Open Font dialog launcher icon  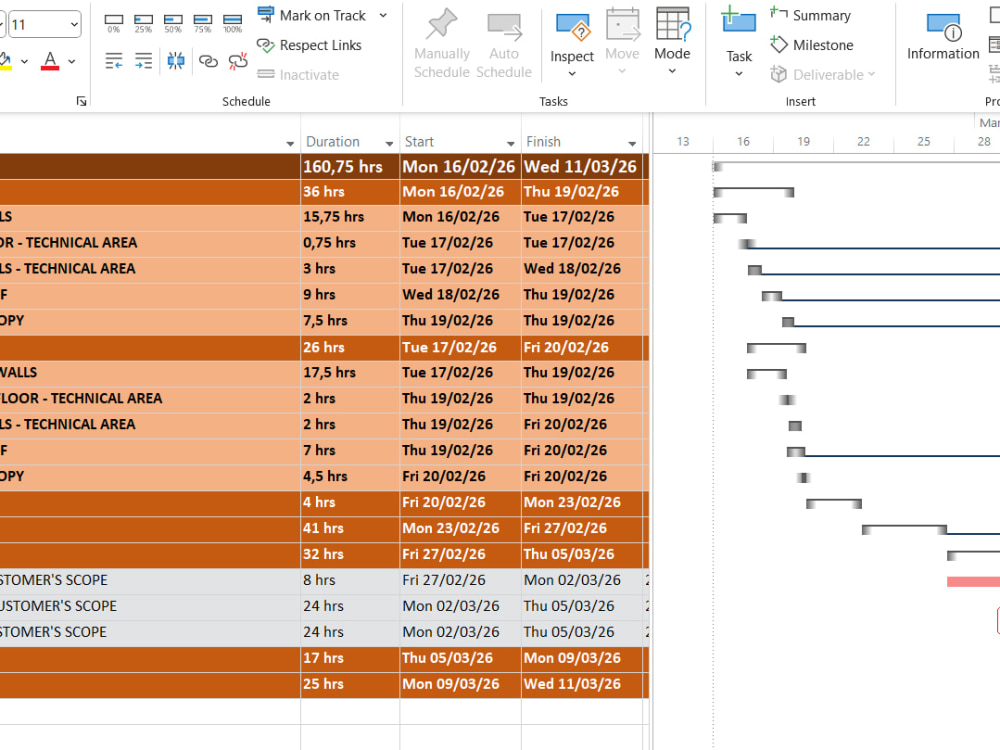pos(81,101)
